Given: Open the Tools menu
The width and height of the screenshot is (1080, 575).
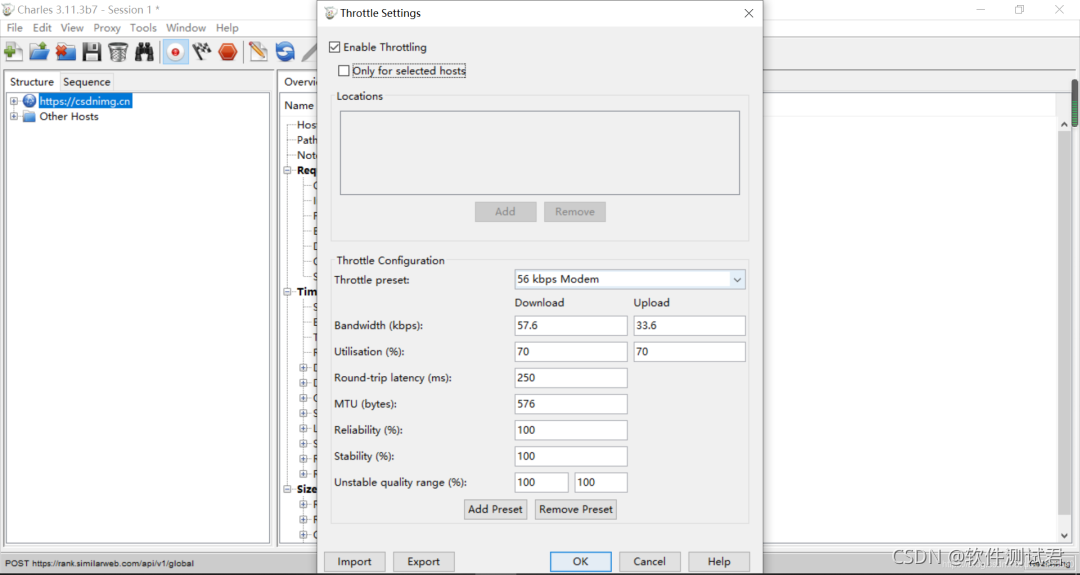Looking at the screenshot, I should point(143,28).
